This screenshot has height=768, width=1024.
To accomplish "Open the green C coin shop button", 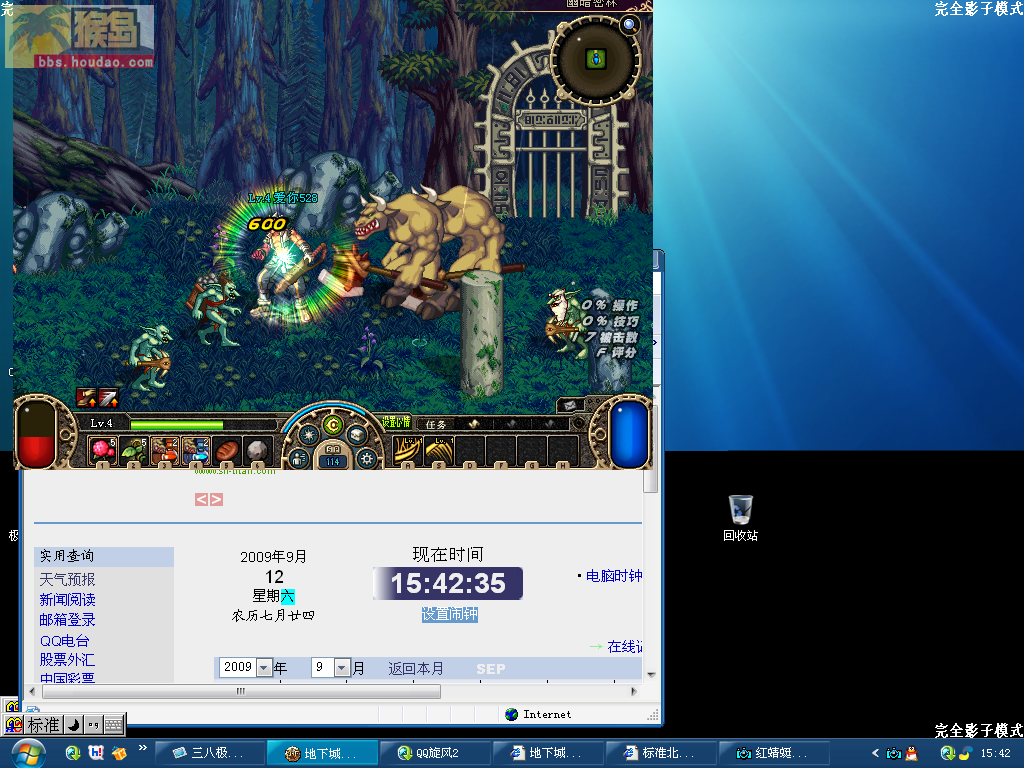I will pyautogui.click(x=333, y=425).
